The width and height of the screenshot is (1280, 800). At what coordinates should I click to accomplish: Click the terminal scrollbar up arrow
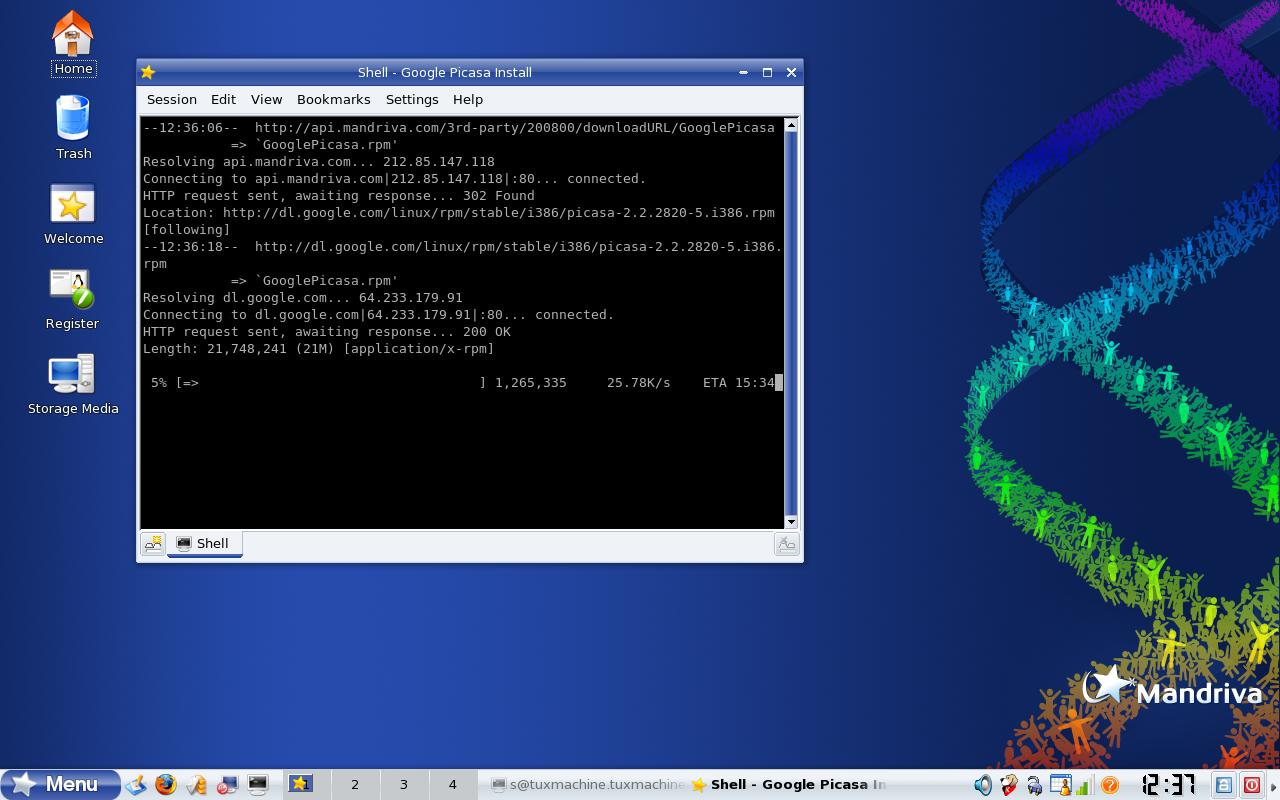click(x=791, y=126)
